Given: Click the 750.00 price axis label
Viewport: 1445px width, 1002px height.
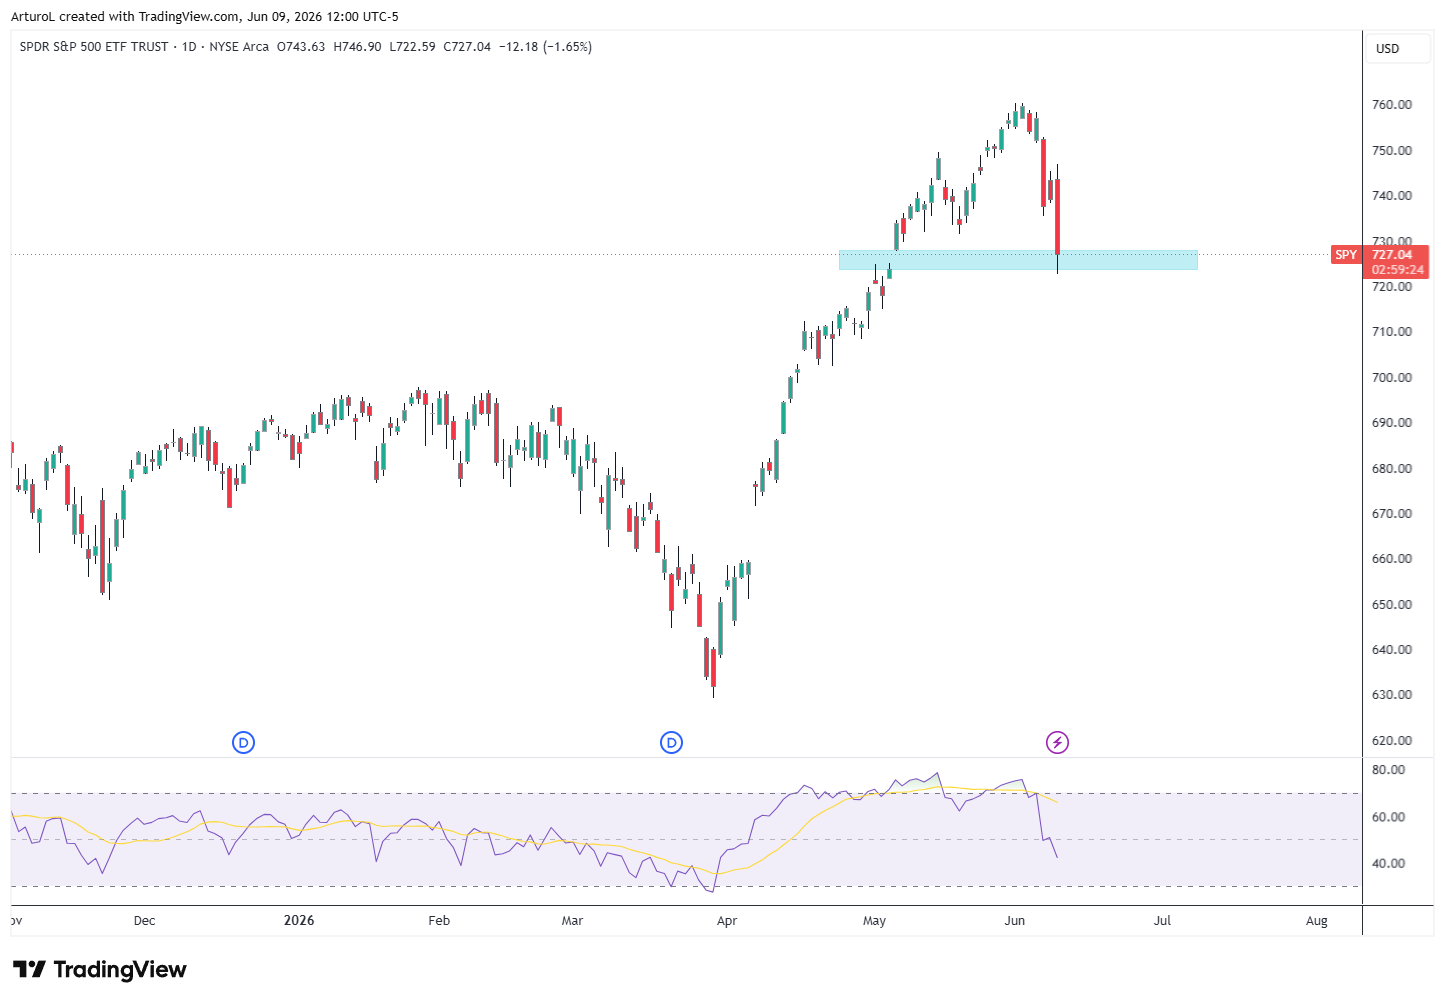Looking at the screenshot, I should point(1392,151).
